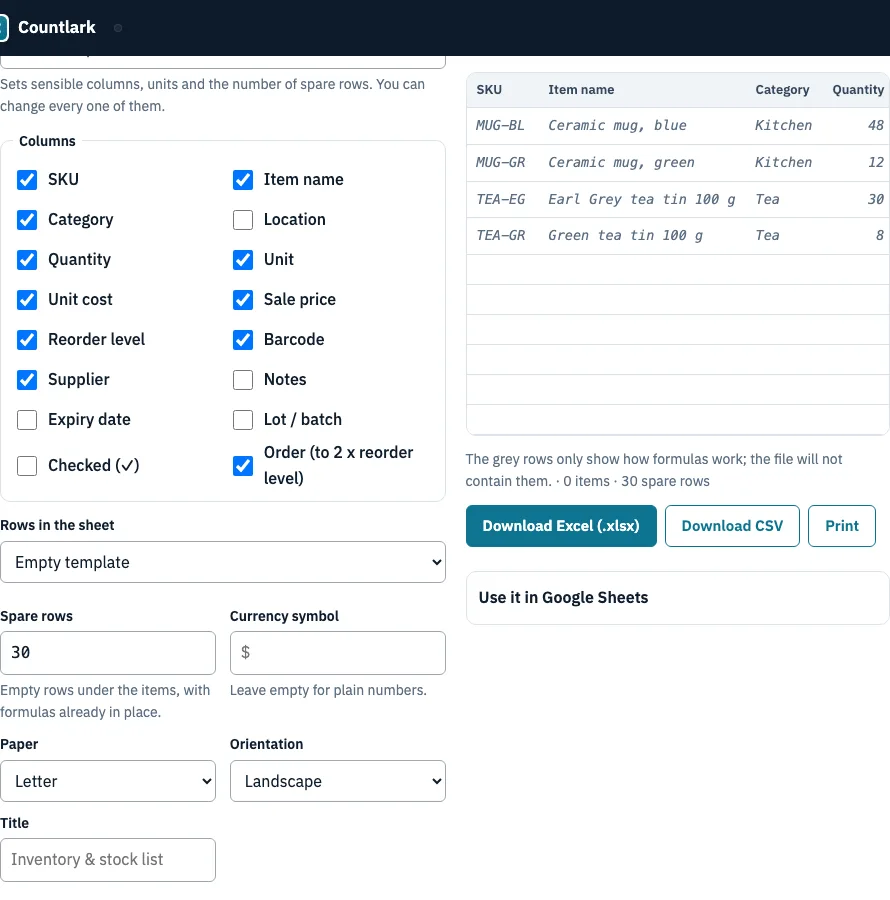Uncheck Order (to 2 x reorder level)

click(x=243, y=465)
